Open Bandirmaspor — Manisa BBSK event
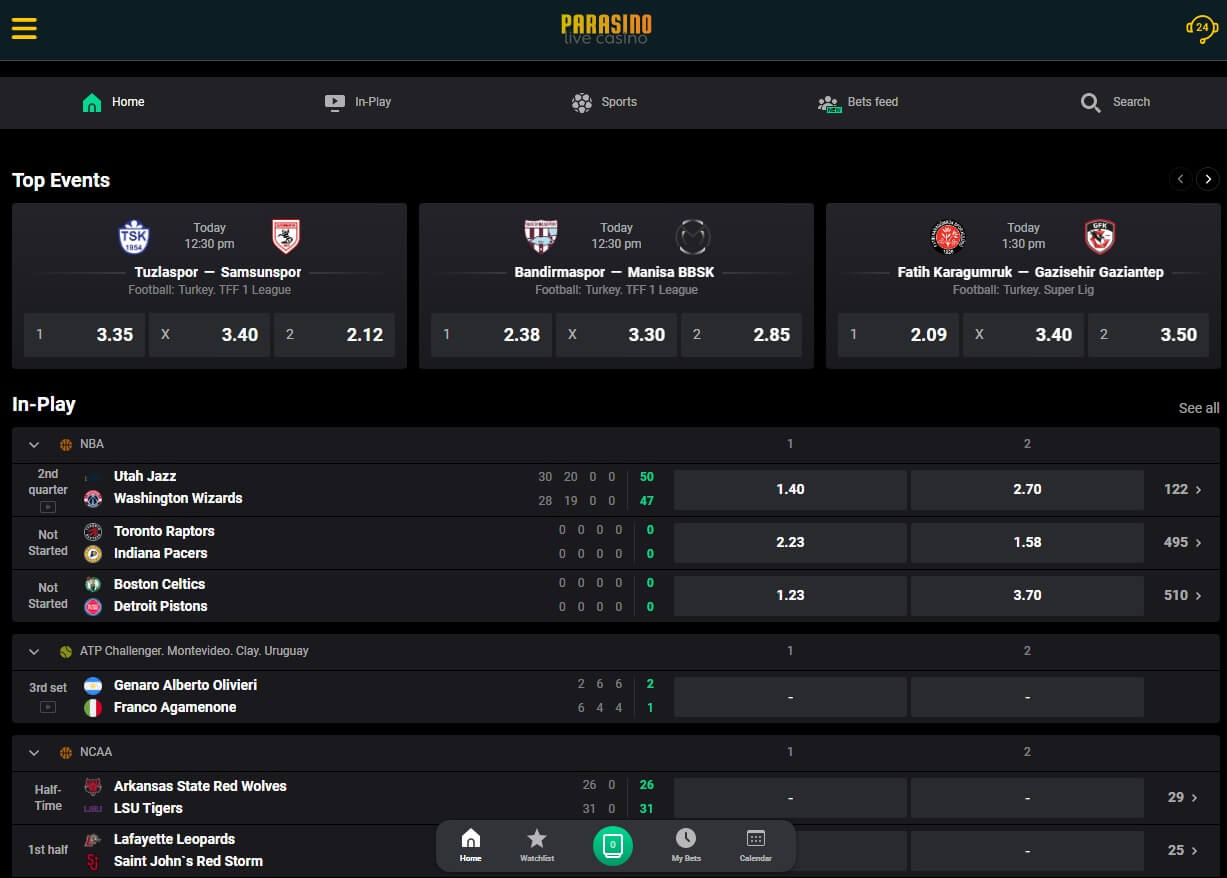The height and width of the screenshot is (878, 1227). click(x=615, y=272)
